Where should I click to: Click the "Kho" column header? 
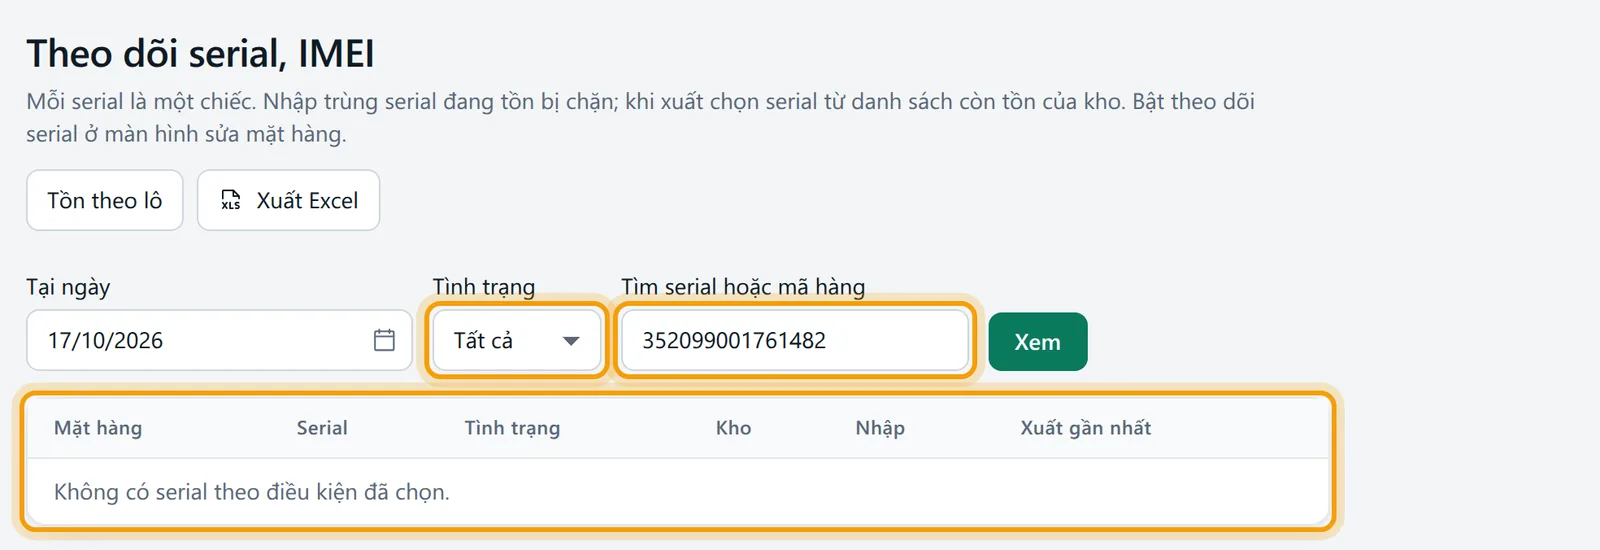(x=733, y=428)
